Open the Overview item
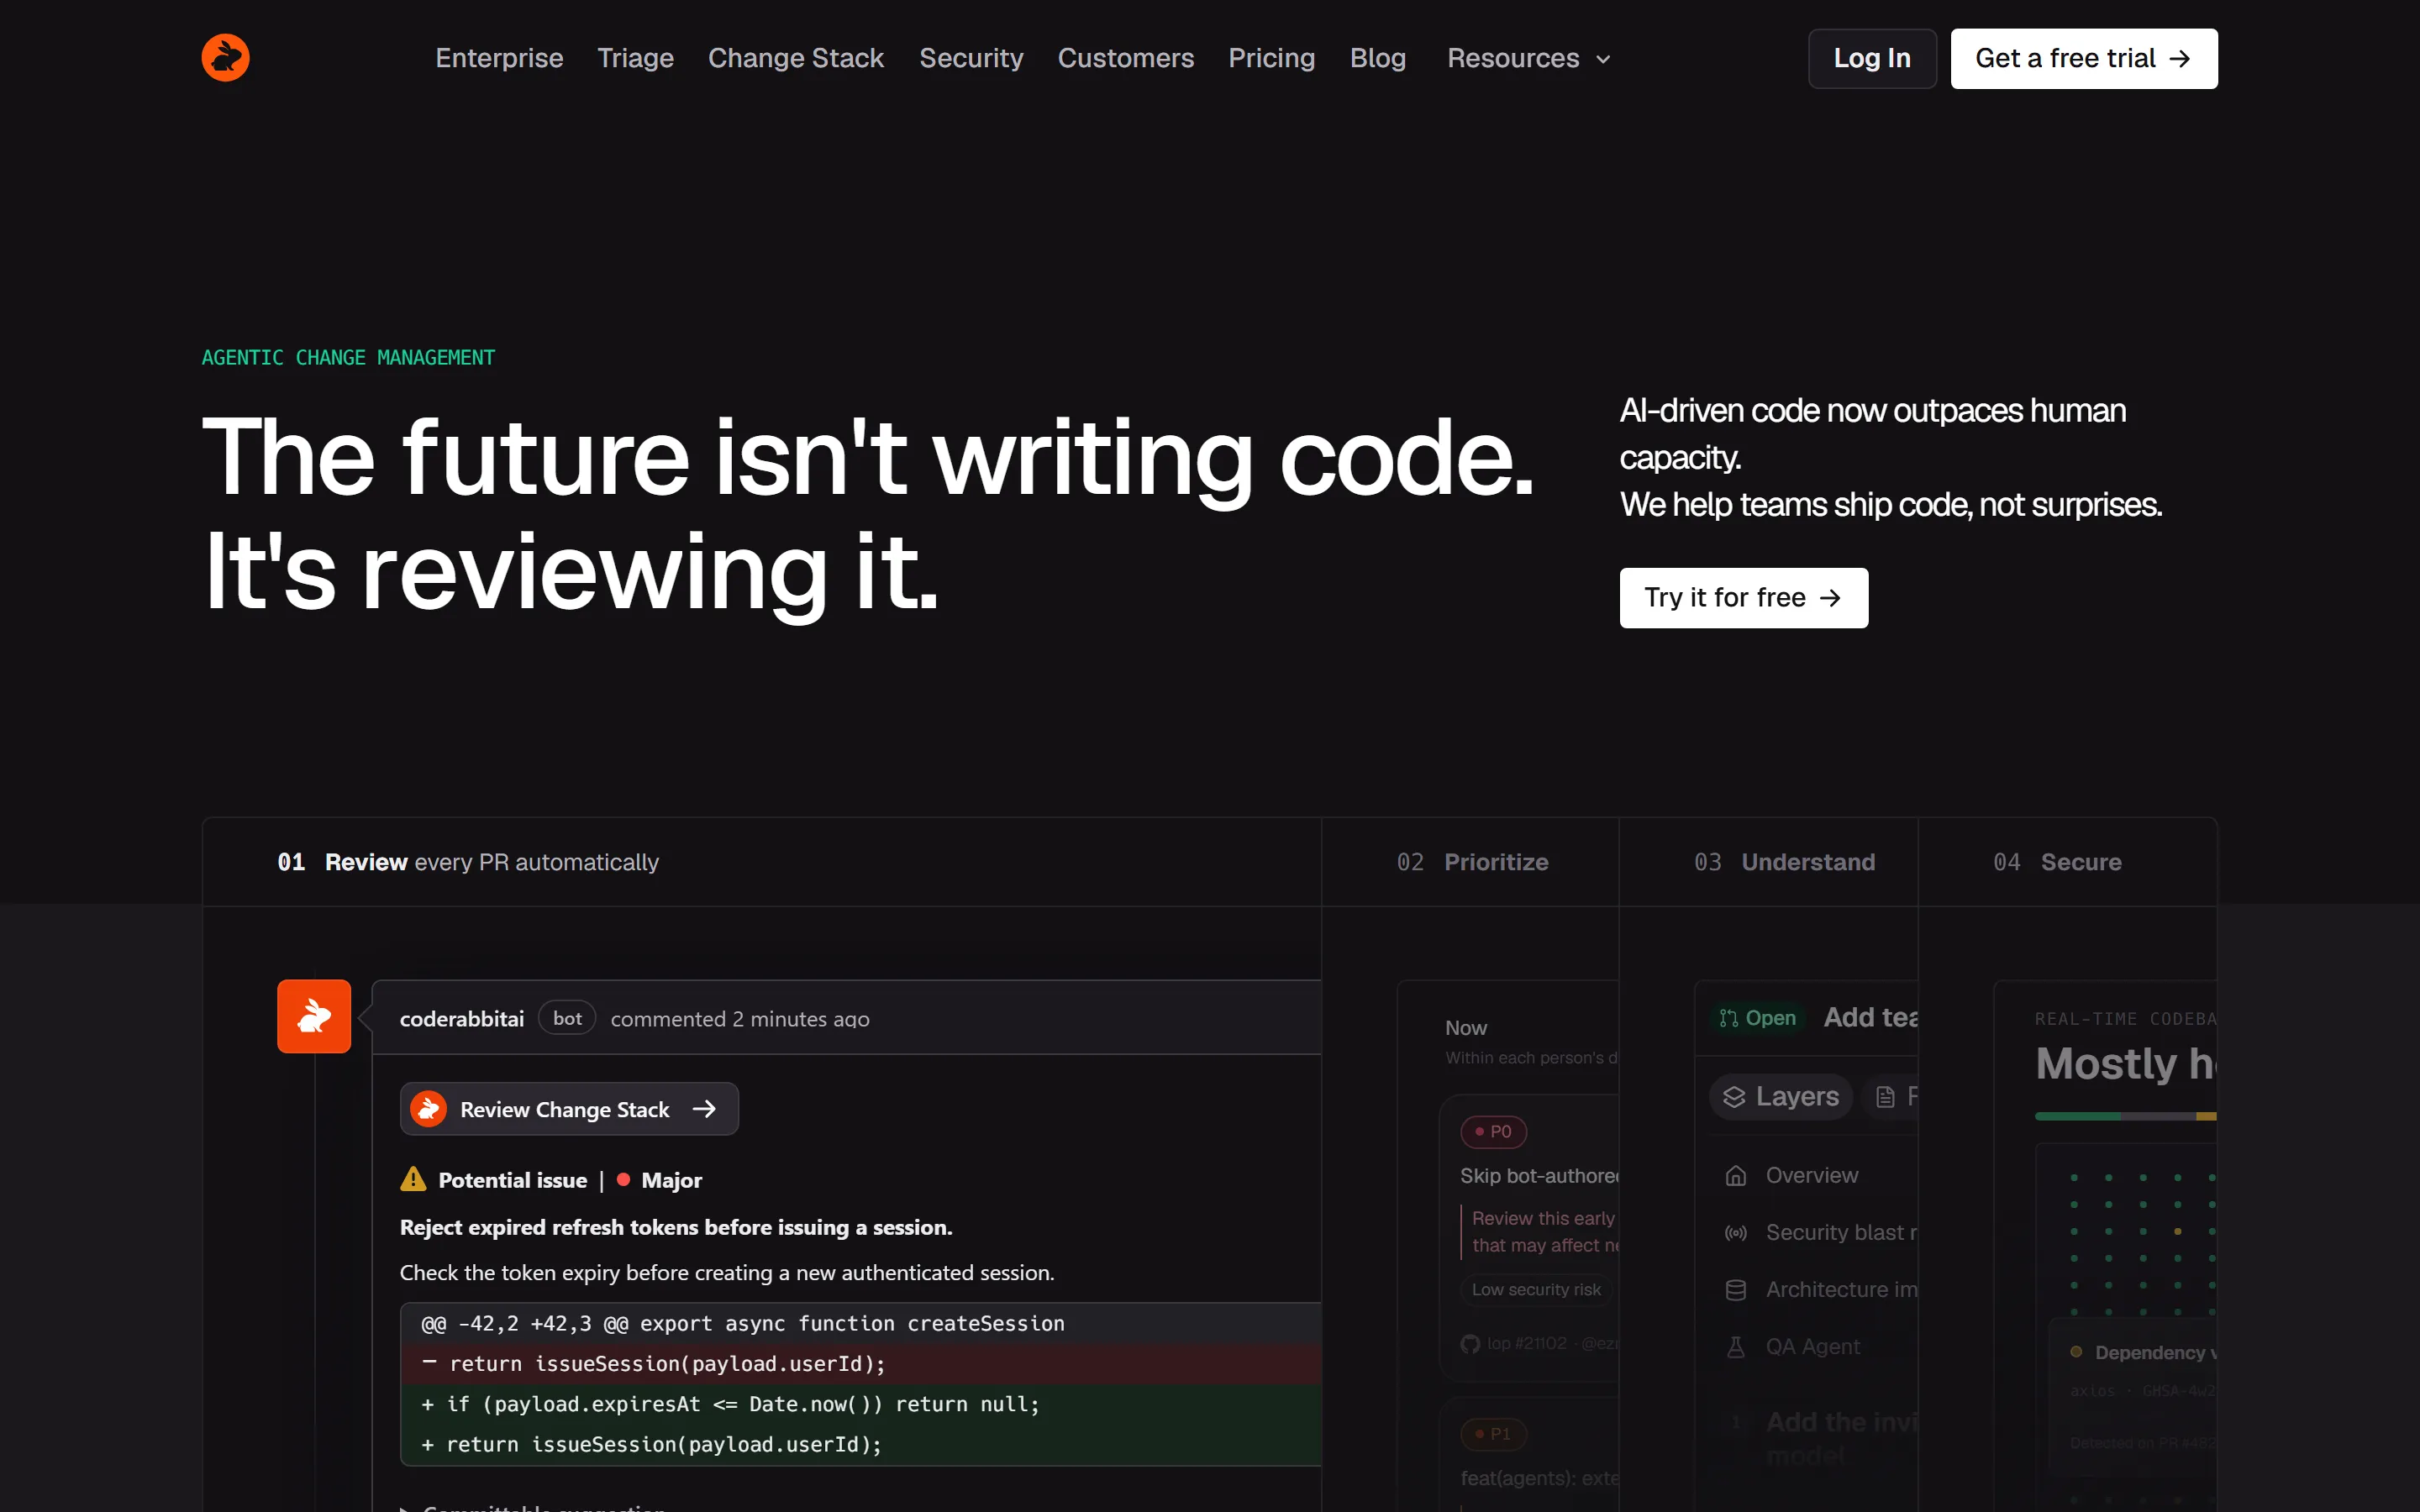Viewport: 2420px width, 1512px height. [x=1812, y=1175]
